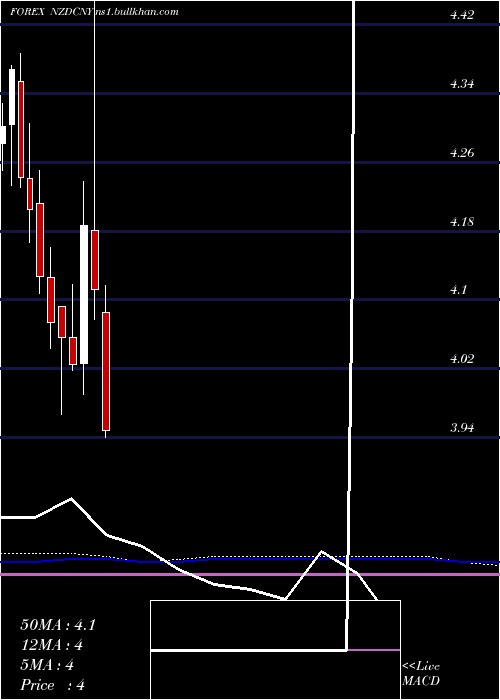Select the 4.18 price axis label

(x=461, y=222)
